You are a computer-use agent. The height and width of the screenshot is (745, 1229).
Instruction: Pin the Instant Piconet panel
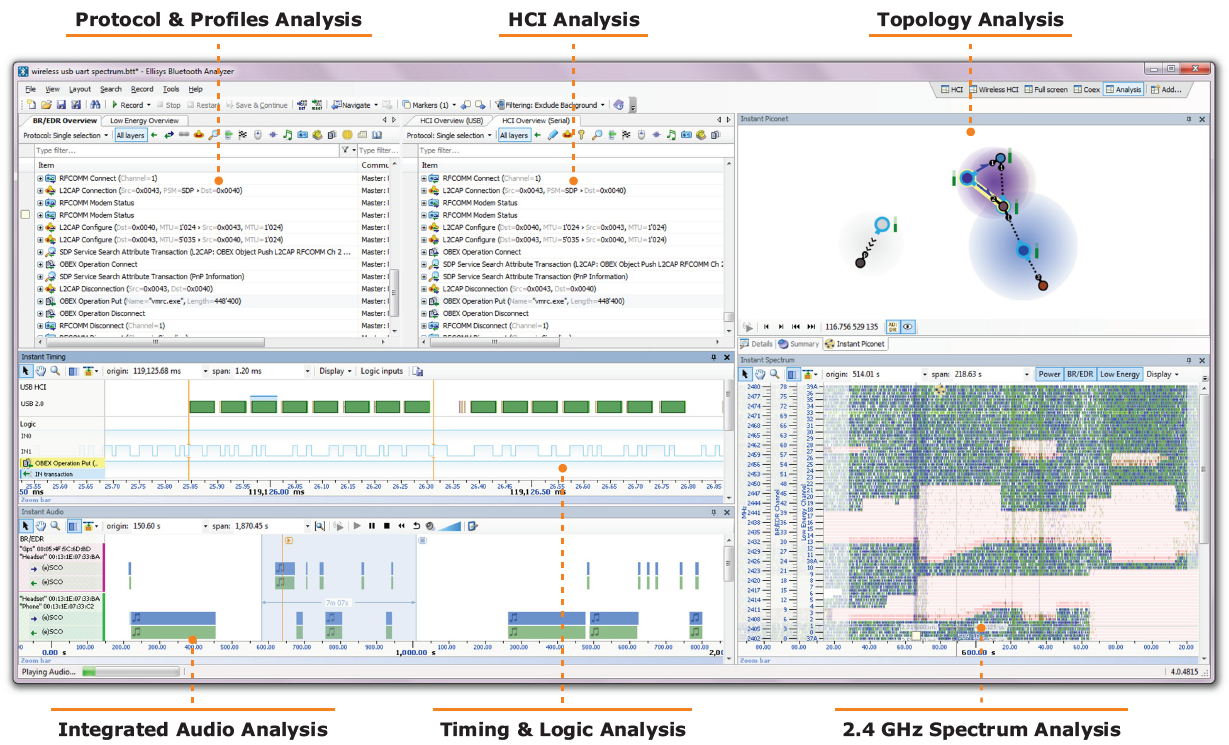[1190, 119]
